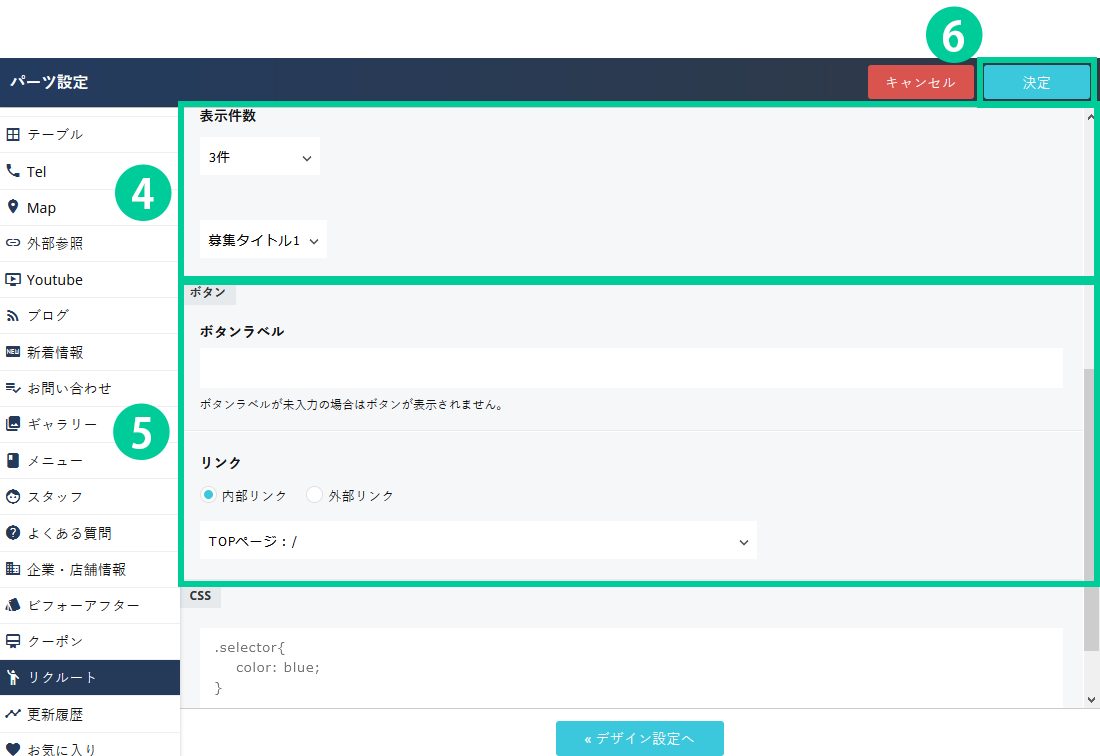Click the キャンセル button
This screenshot has width=1100, height=756.
coord(920,83)
